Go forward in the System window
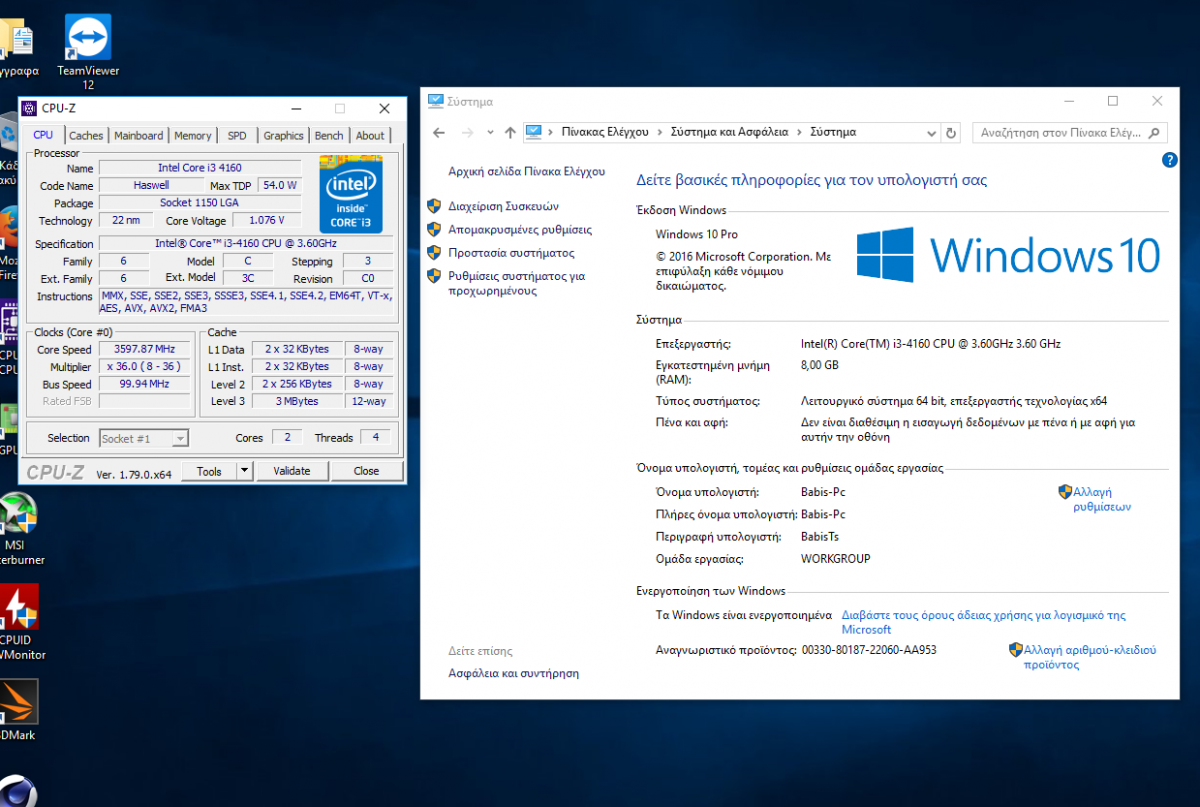The image size is (1200, 807). 467,132
